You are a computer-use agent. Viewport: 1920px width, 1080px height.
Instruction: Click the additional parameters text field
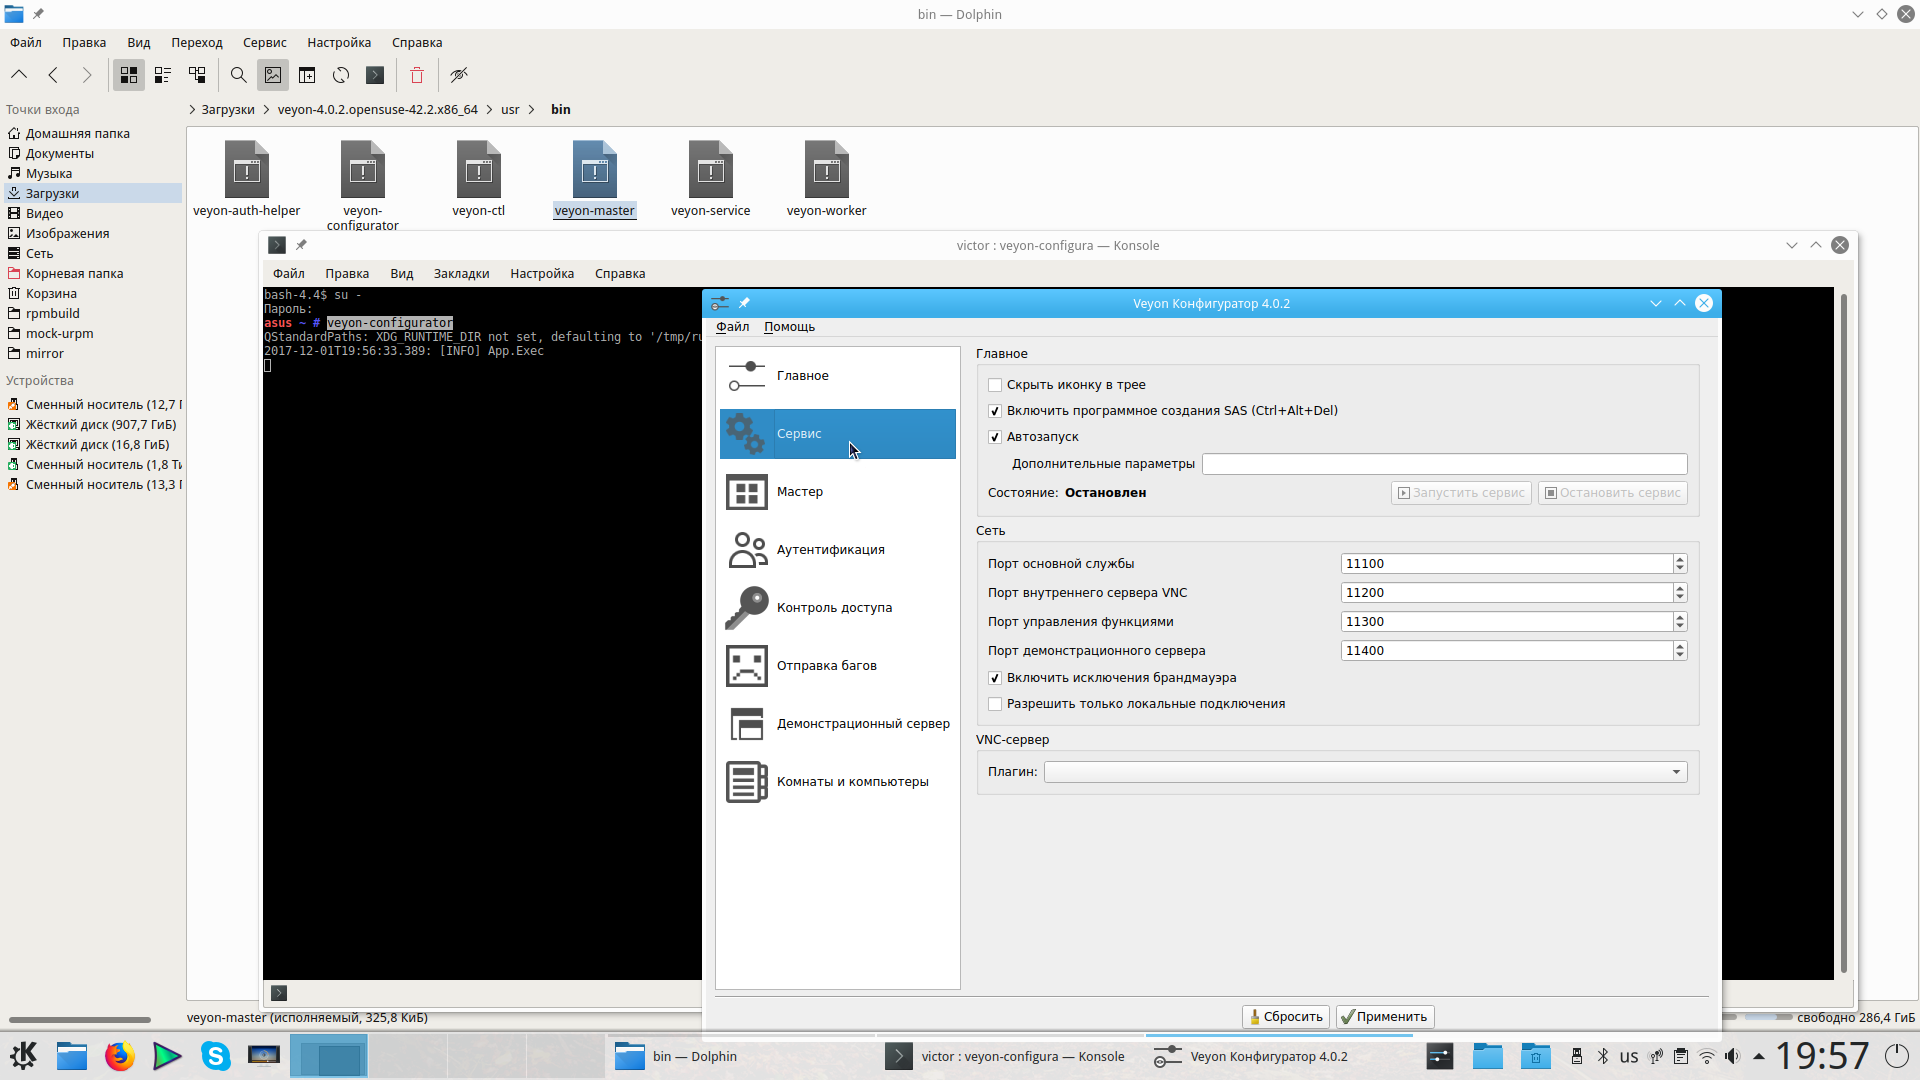(x=1443, y=464)
